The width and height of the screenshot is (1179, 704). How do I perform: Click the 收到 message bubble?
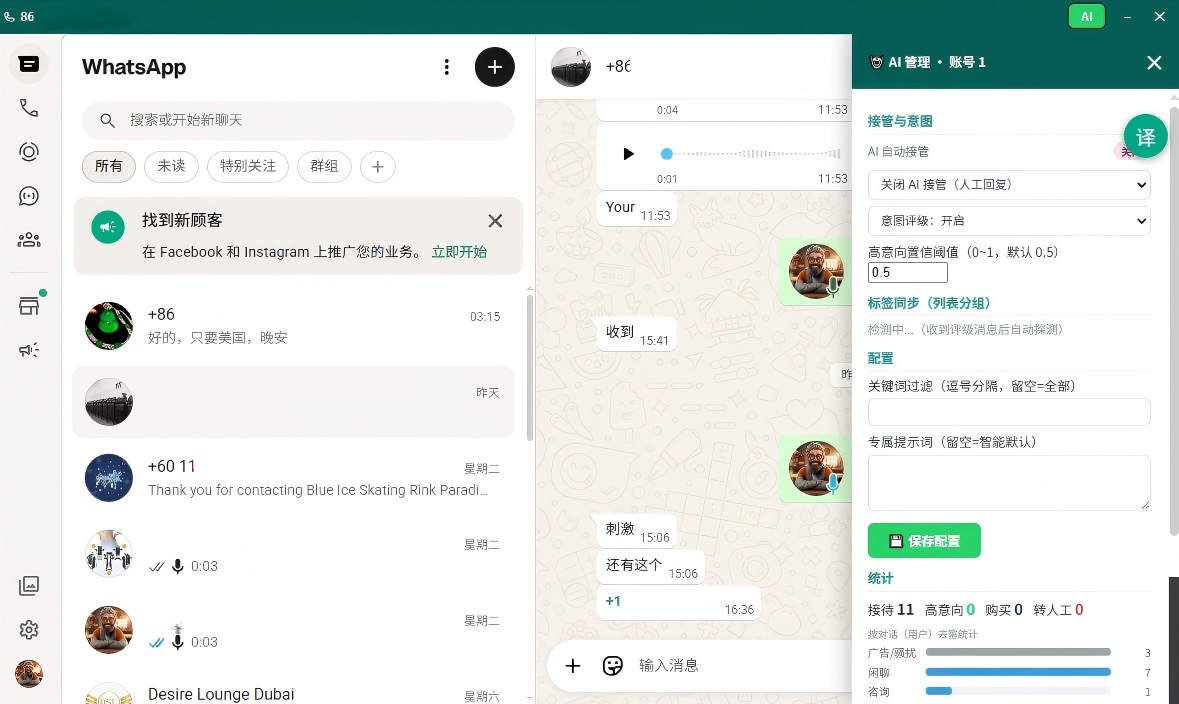pos(637,334)
